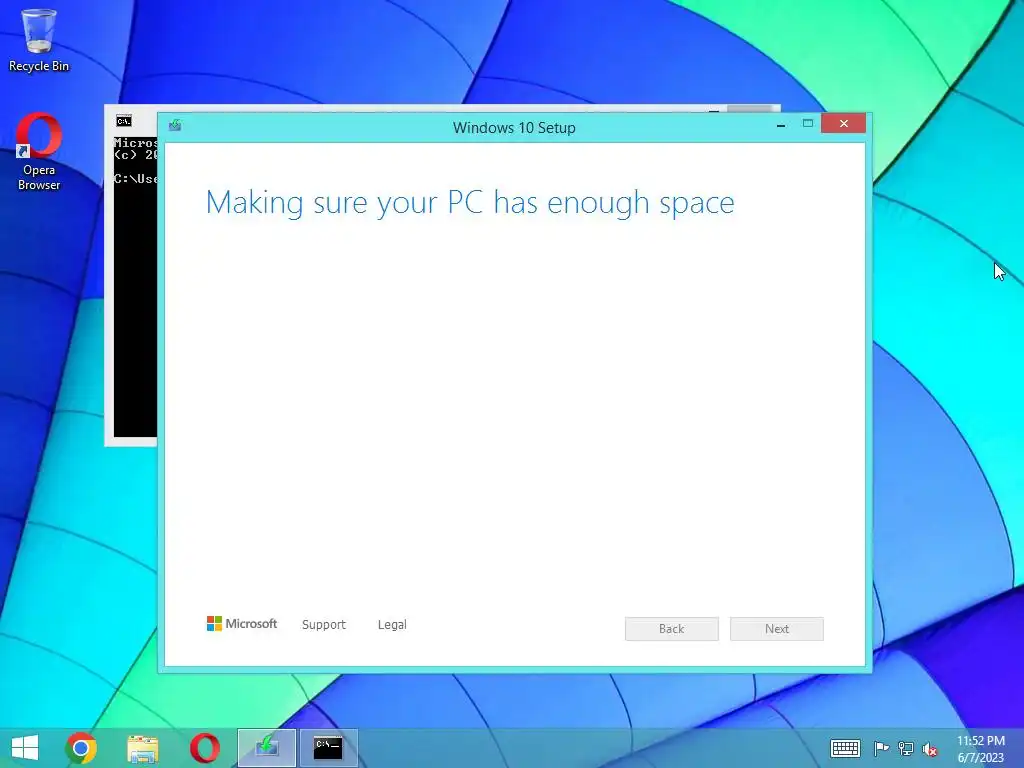
Task: Open the Legal link
Action: (x=392, y=624)
